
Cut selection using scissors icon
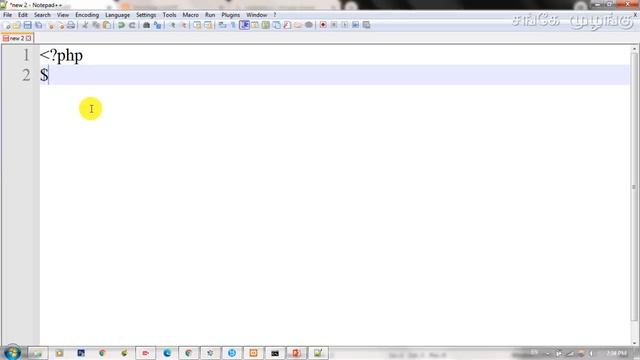[85, 25]
